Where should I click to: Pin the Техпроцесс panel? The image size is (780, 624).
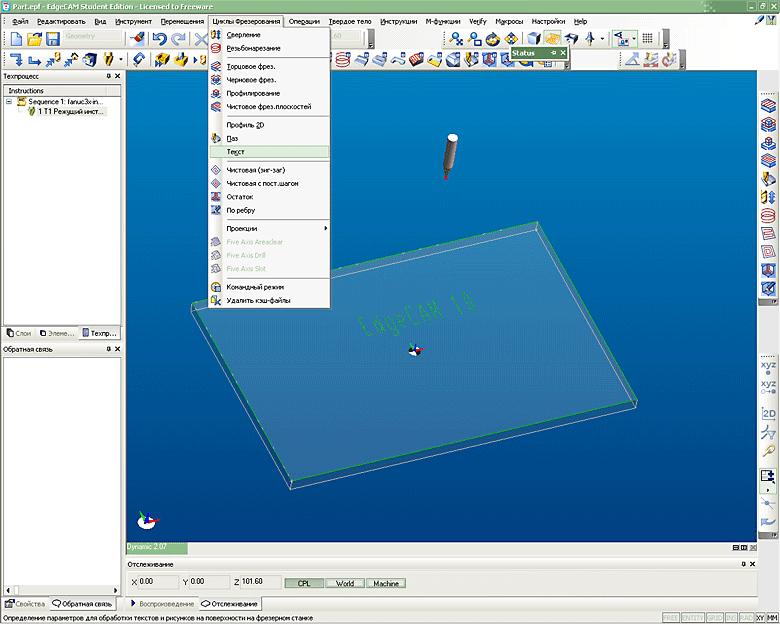[x=108, y=76]
